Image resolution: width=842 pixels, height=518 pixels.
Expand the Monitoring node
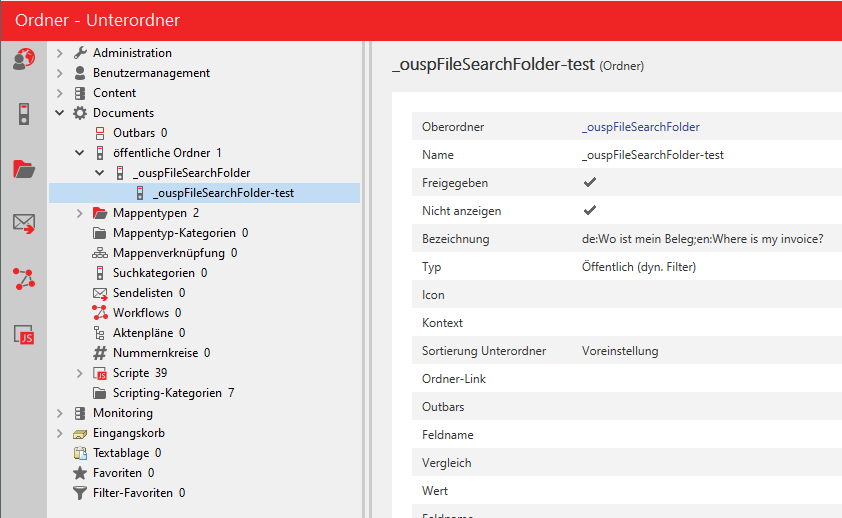(60, 413)
